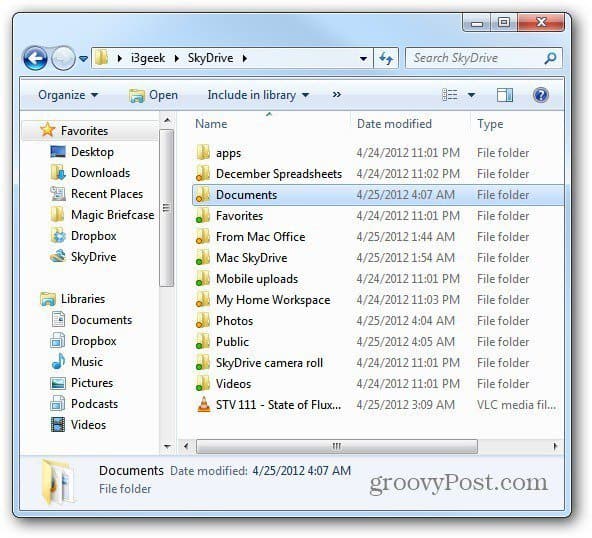Select the Documents folder row

(x=378, y=195)
